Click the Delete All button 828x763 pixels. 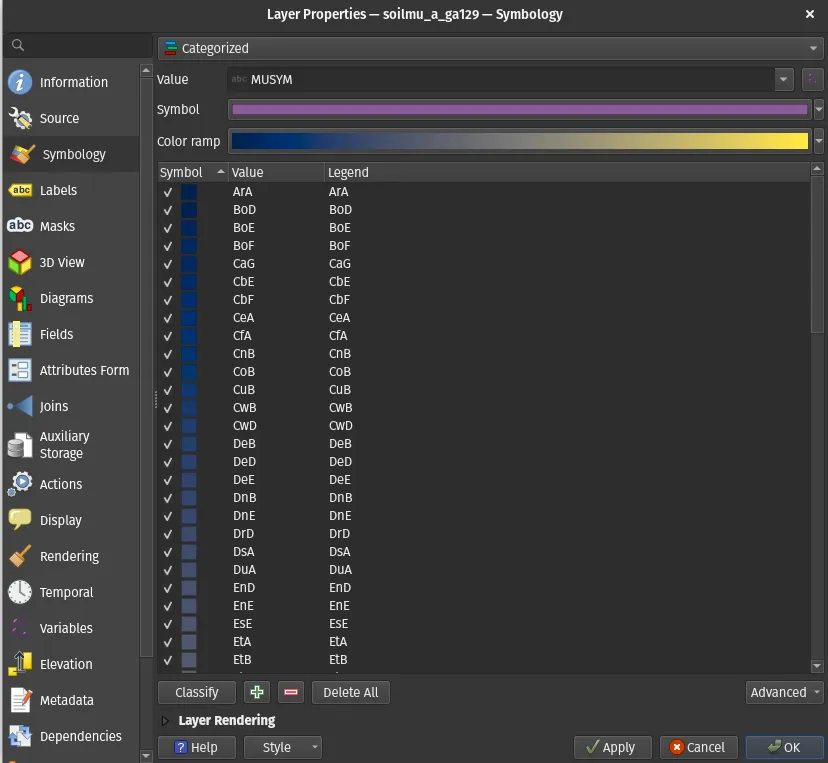tap(350, 692)
